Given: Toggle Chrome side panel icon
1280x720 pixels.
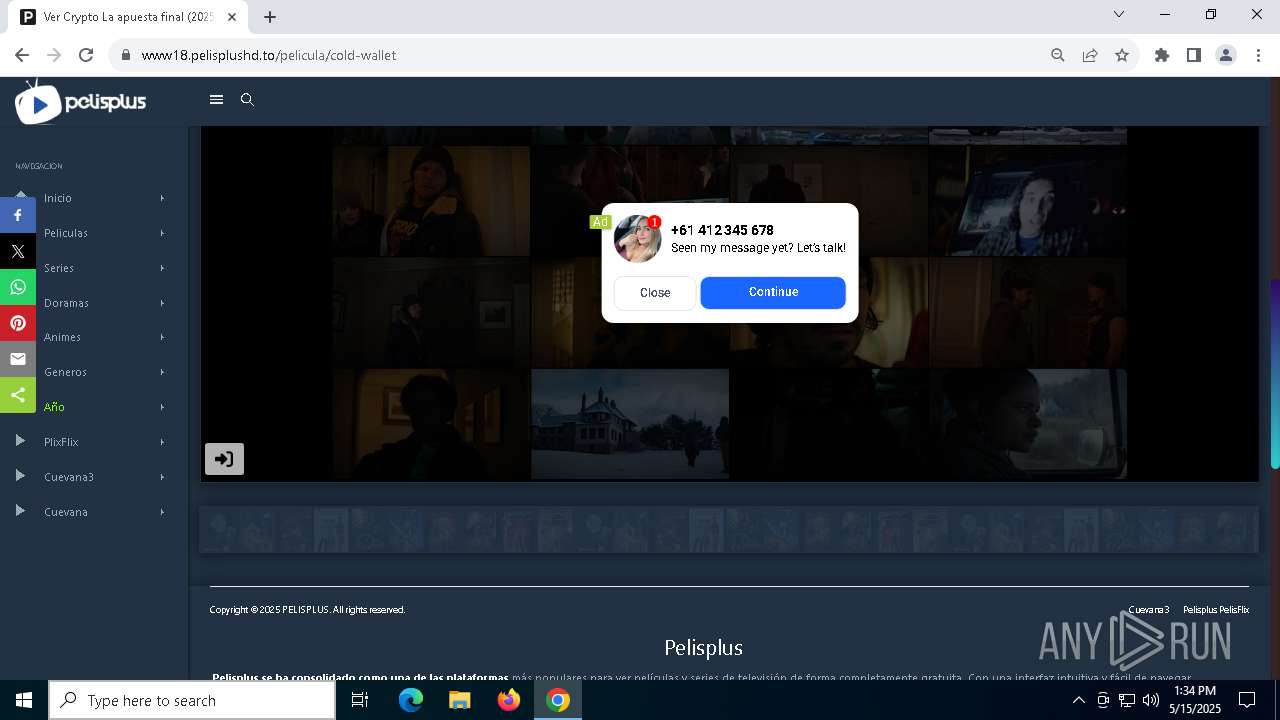Looking at the screenshot, I should 1194,55.
